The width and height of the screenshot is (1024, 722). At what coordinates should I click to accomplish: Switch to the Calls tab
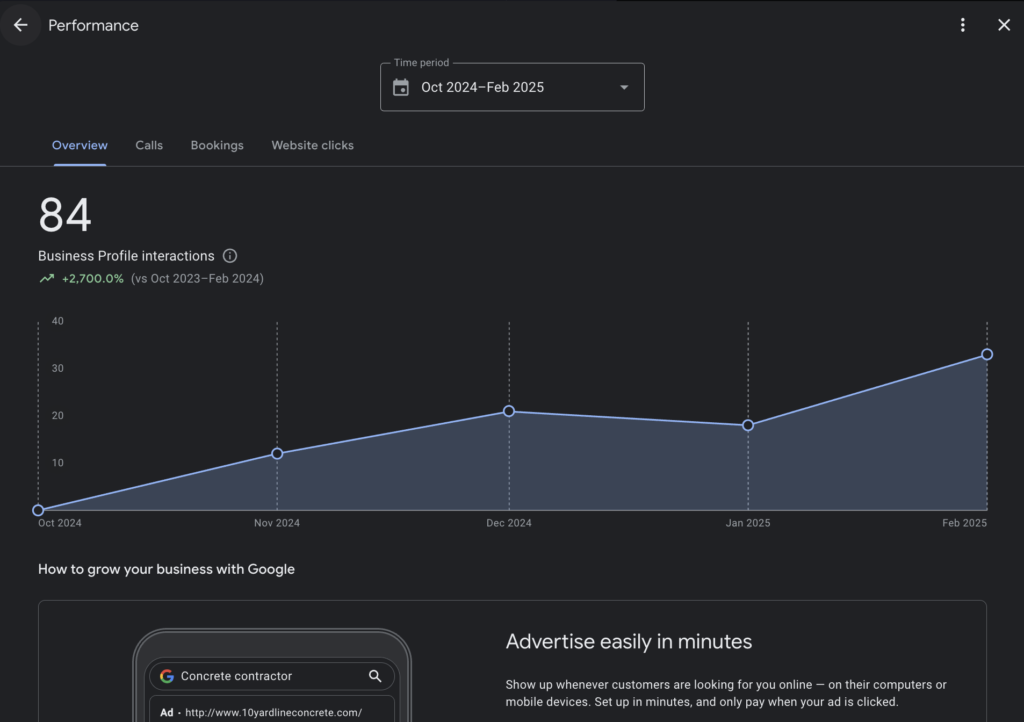pos(149,146)
